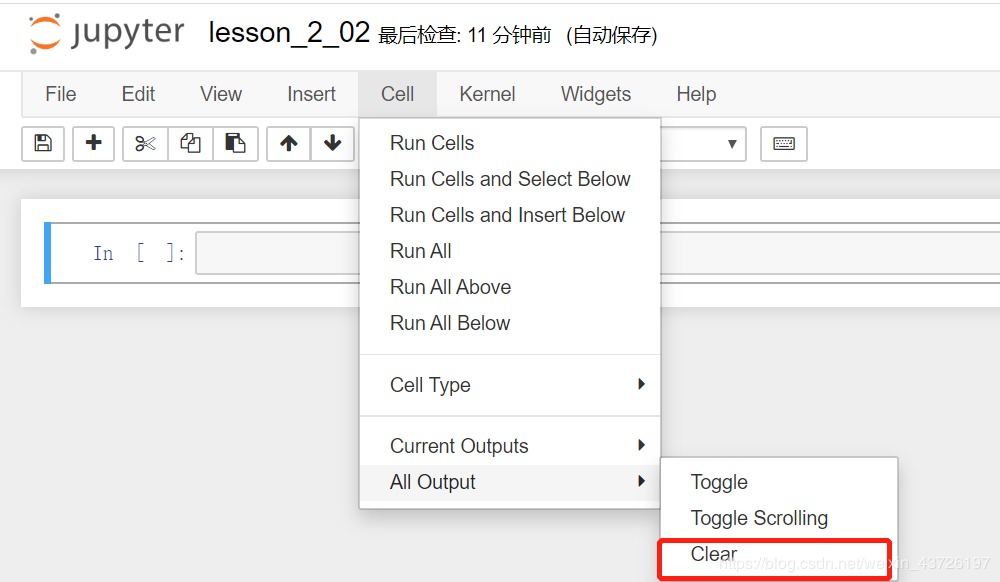Viewport: 1000px width, 582px height.
Task: Toggle Scrolling for all output
Action: click(x=759, y=518)
